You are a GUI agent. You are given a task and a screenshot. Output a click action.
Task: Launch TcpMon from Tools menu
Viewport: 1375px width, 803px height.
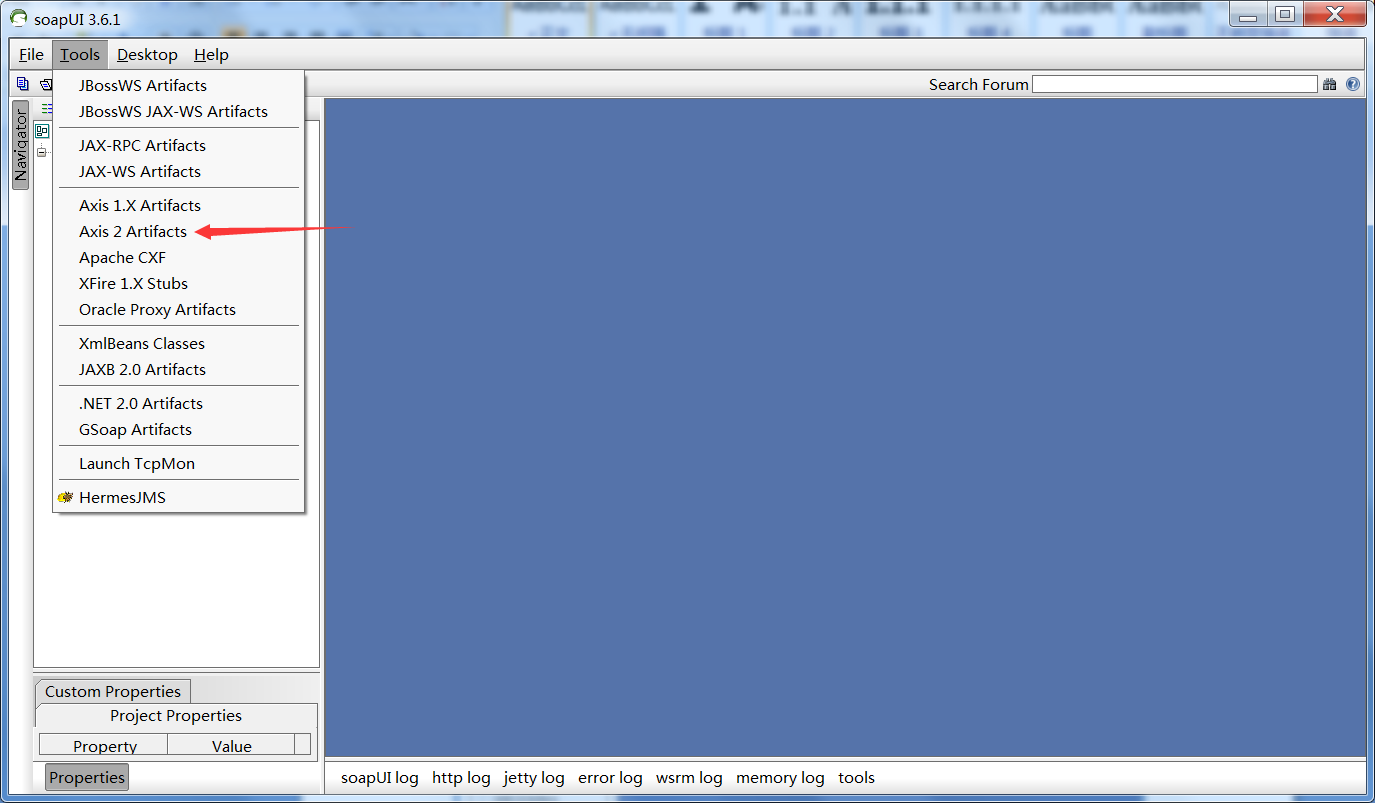coord(178,463)
